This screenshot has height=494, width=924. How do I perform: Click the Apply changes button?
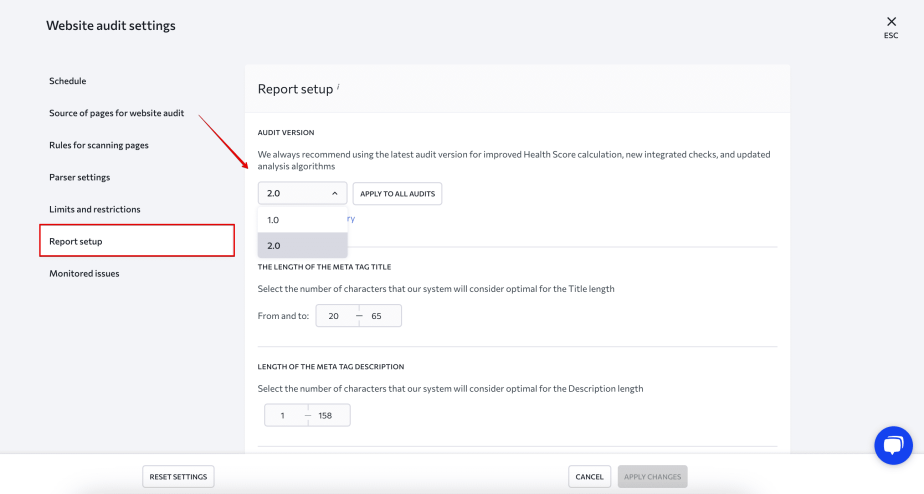point(652,476)
